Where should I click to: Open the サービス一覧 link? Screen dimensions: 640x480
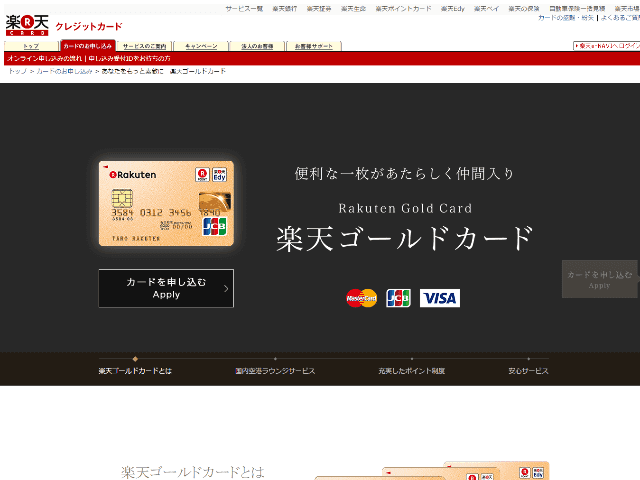244,8
